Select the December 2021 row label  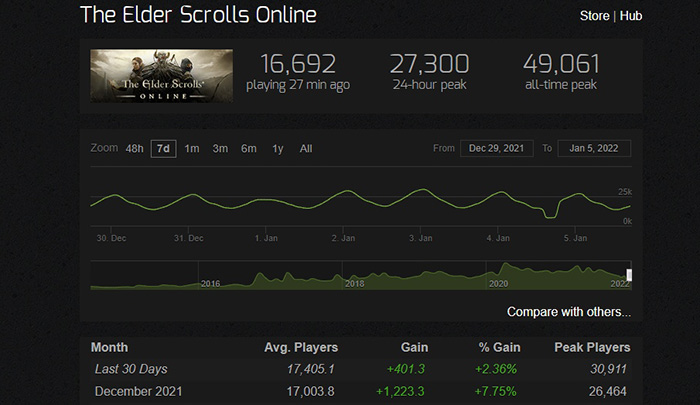click(x=138, y=392)
